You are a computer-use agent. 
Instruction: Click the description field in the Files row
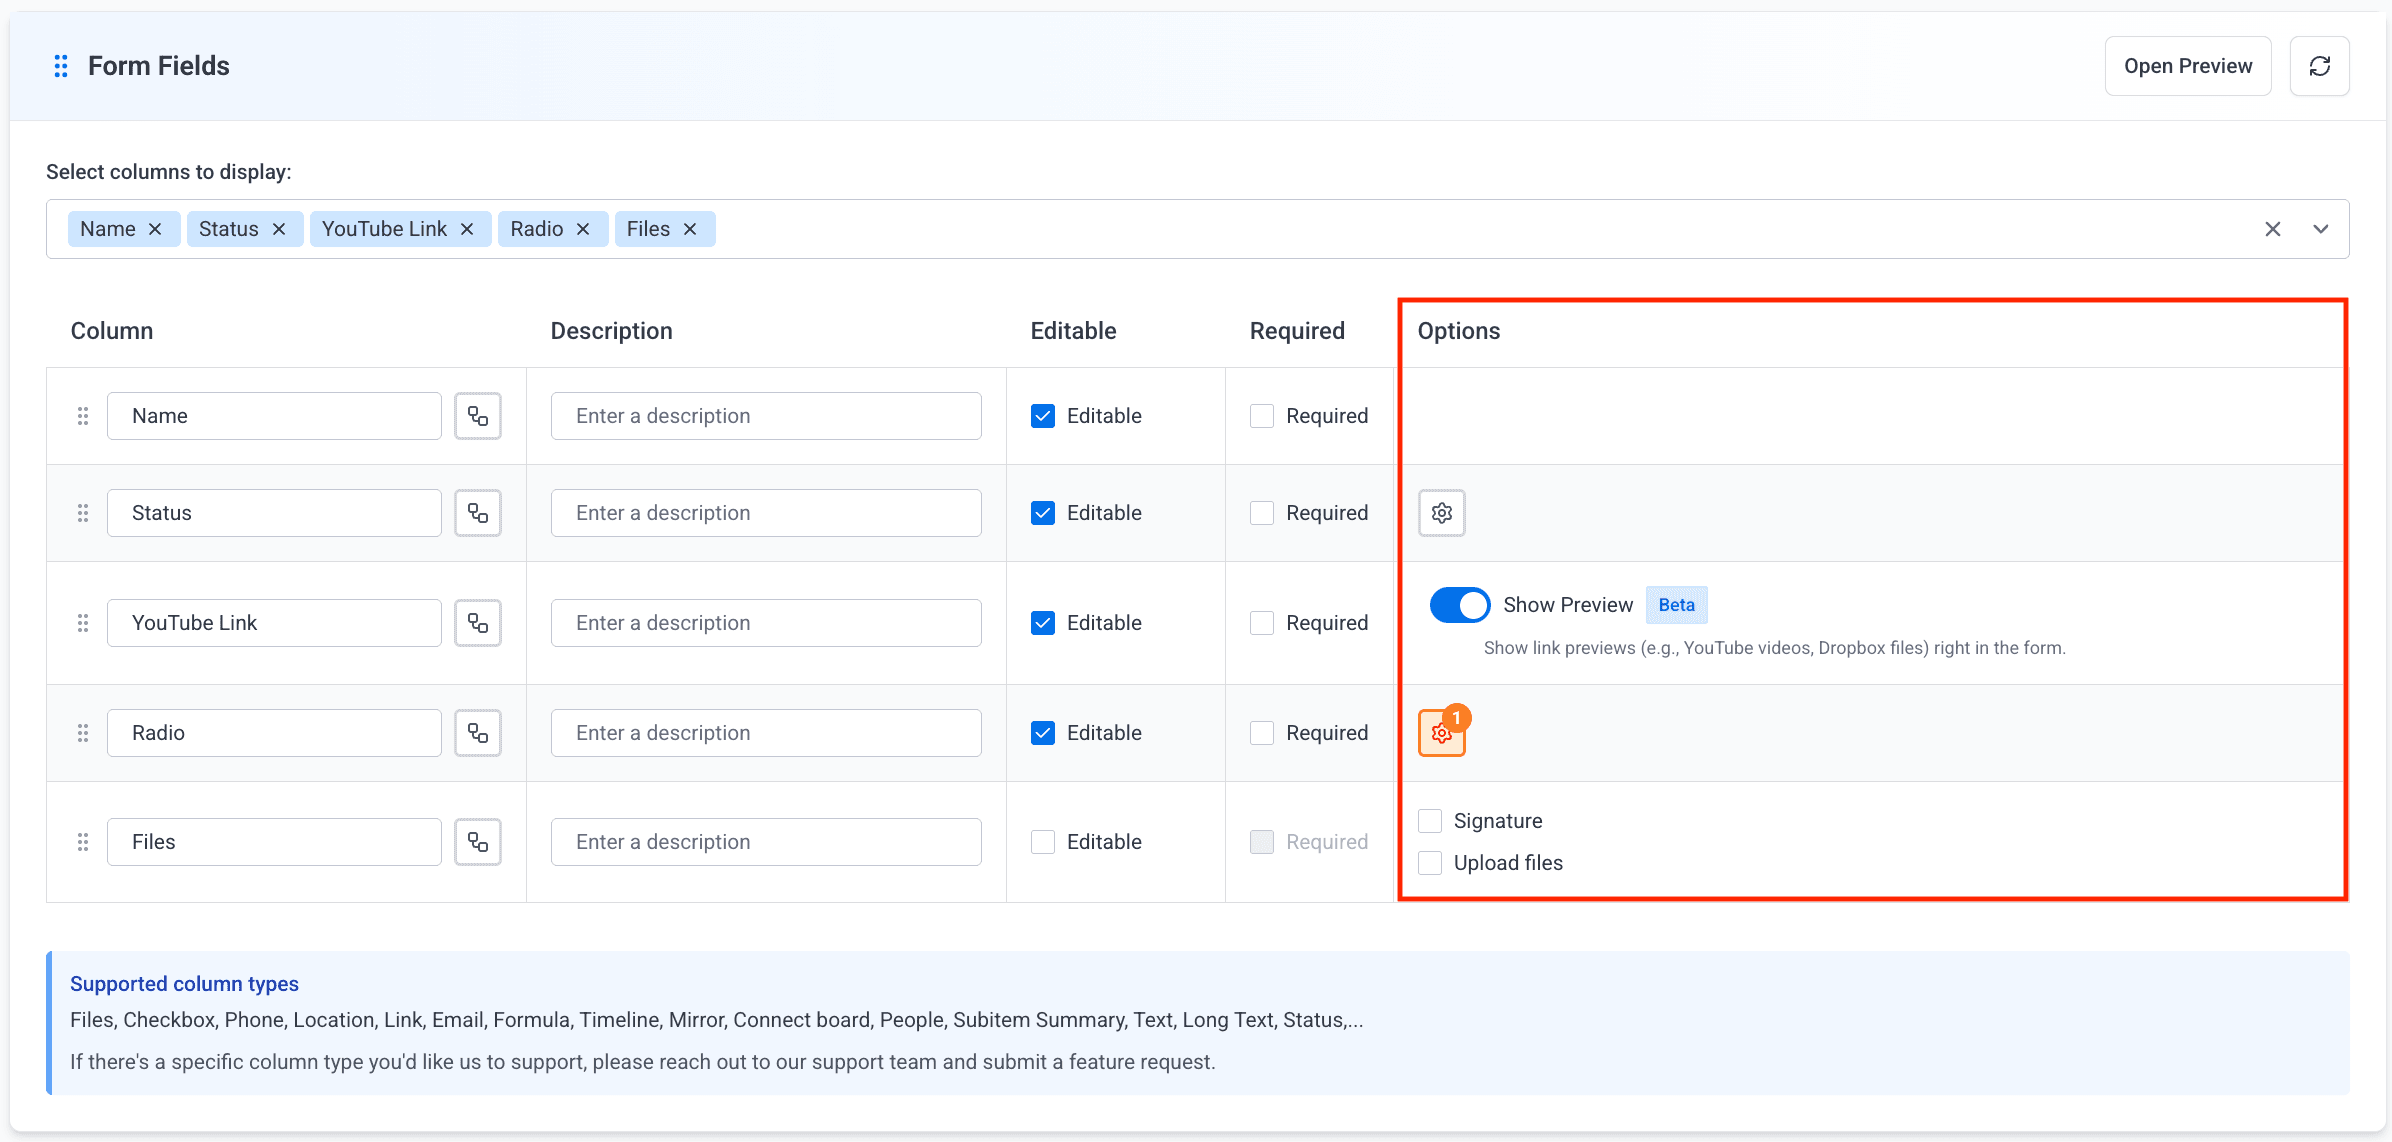tap(766, 842)
